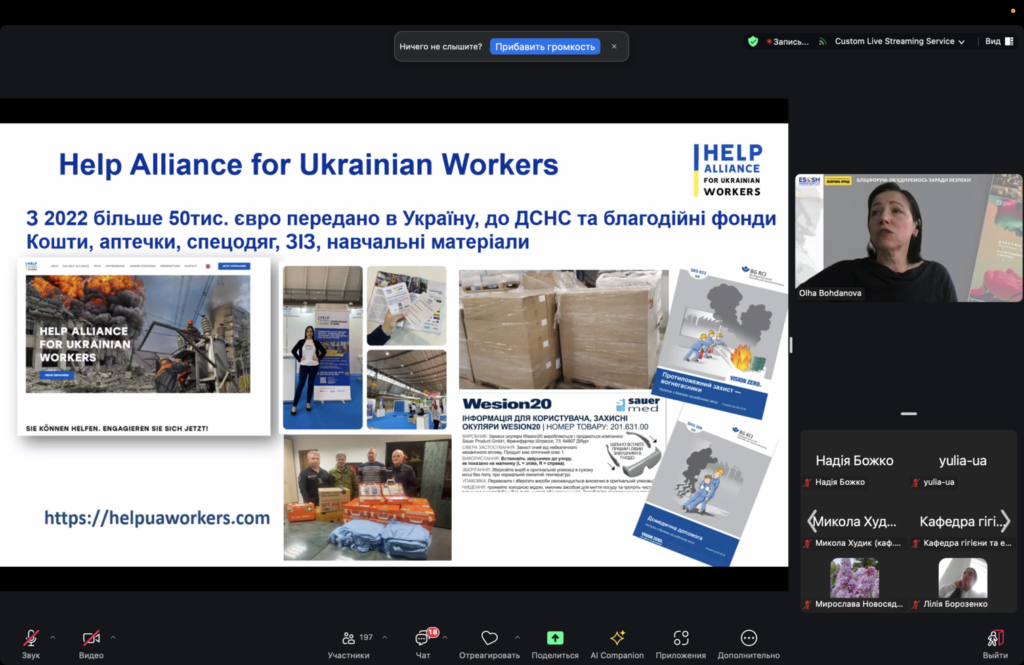Screen dimensions: 1024x665
Task: Select Лілія Борозенко participant thumbnail
Action: (963, 578)
